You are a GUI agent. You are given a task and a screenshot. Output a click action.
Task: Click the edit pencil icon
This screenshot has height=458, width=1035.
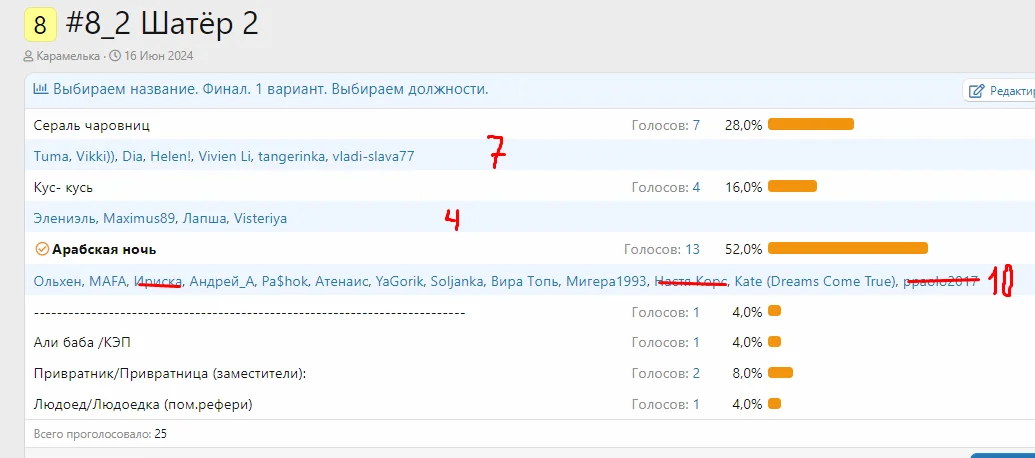(x=976, y=91)
